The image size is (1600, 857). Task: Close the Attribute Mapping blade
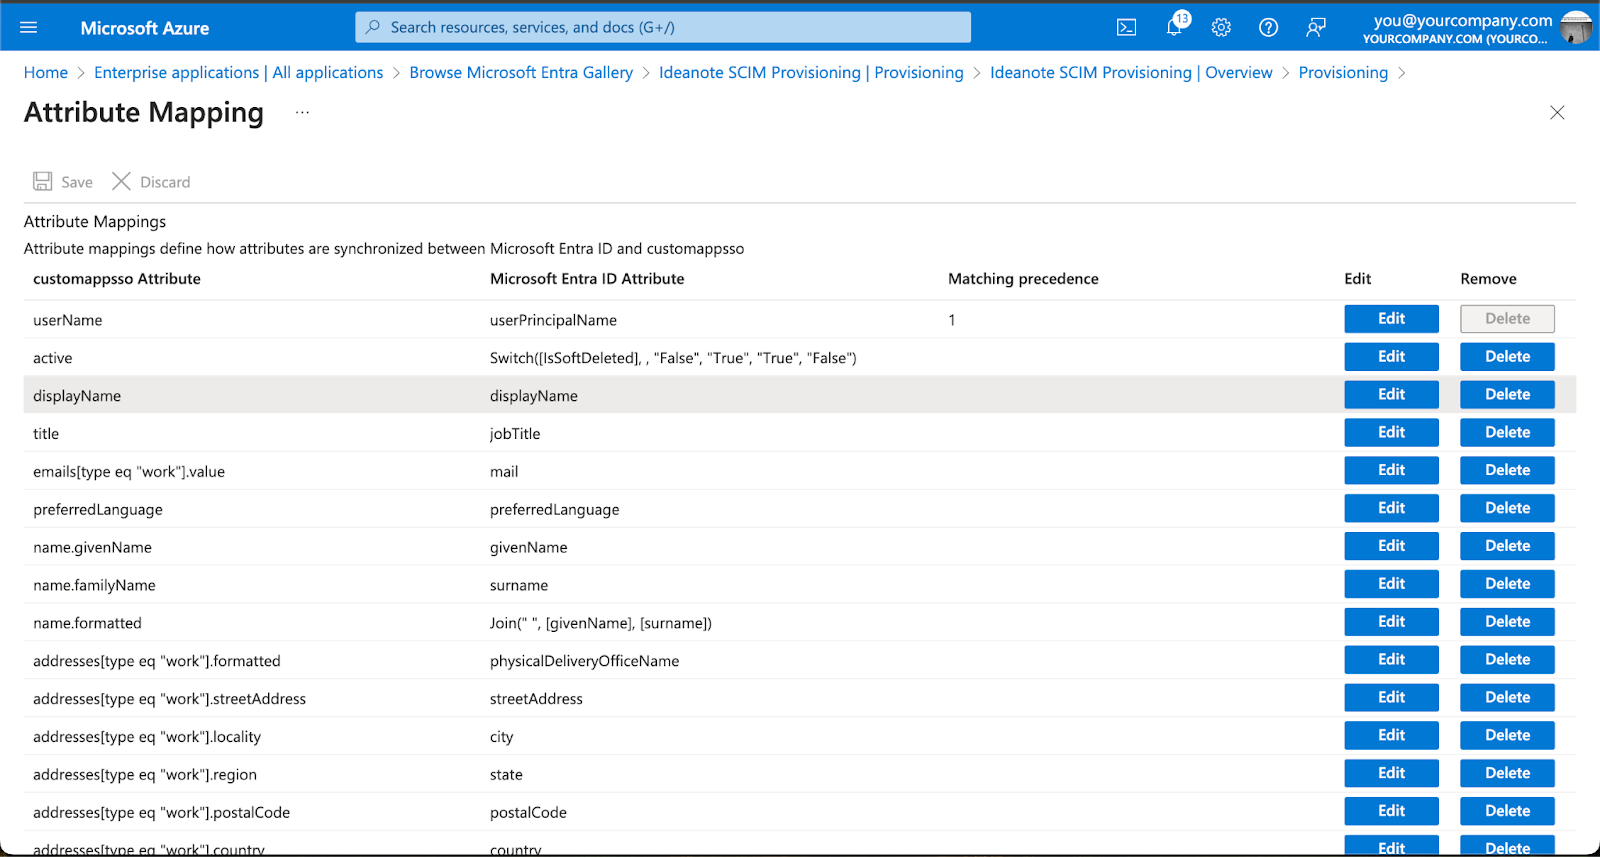[1557, 113]
